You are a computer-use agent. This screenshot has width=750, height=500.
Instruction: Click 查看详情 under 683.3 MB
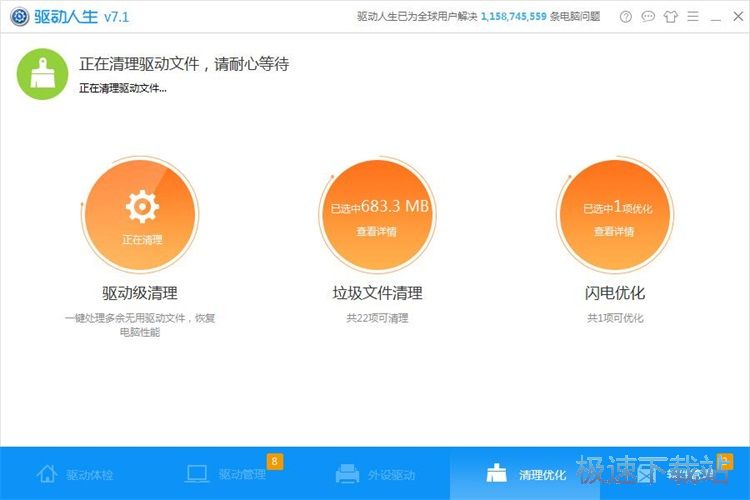point(376,232)
